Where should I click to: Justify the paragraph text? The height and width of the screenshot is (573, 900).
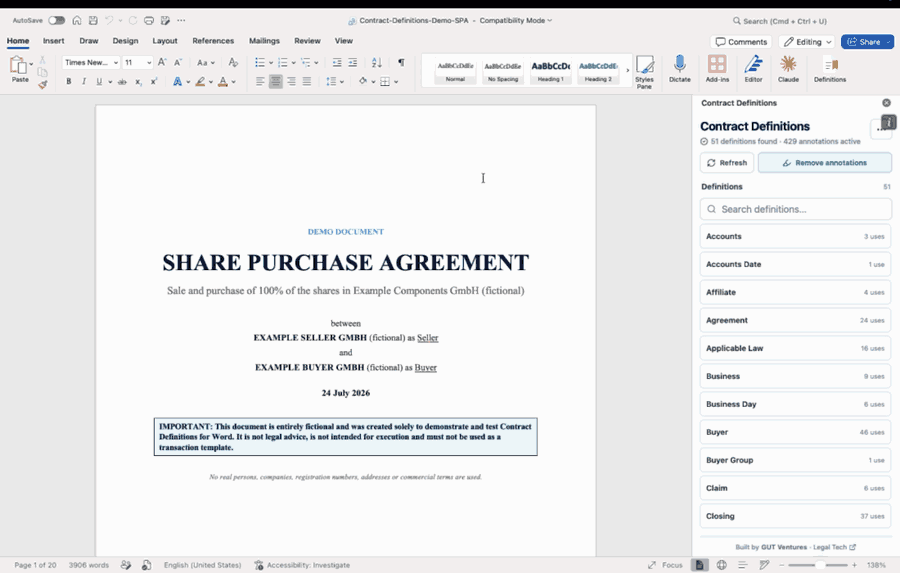point(307,82)
